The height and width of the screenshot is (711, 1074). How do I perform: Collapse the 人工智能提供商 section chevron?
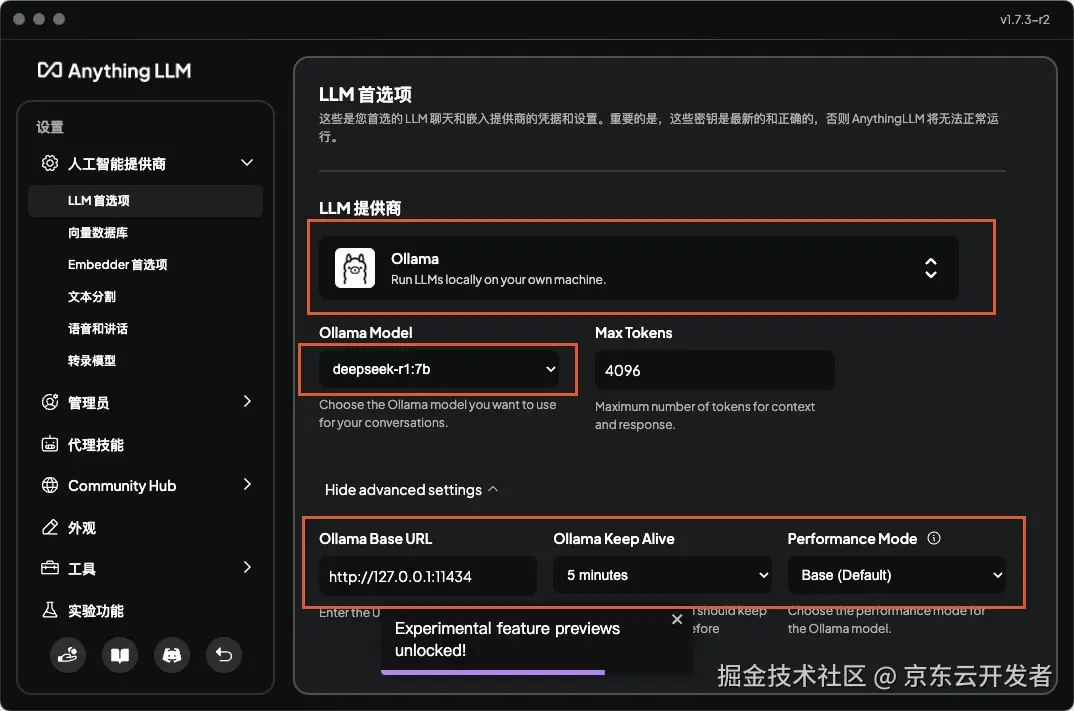point(247,163)
